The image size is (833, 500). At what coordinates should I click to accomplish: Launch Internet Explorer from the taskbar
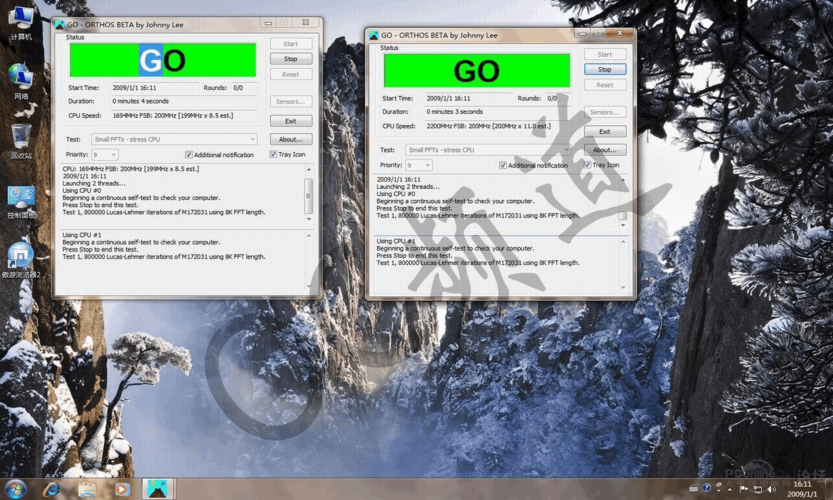(52, 489)
